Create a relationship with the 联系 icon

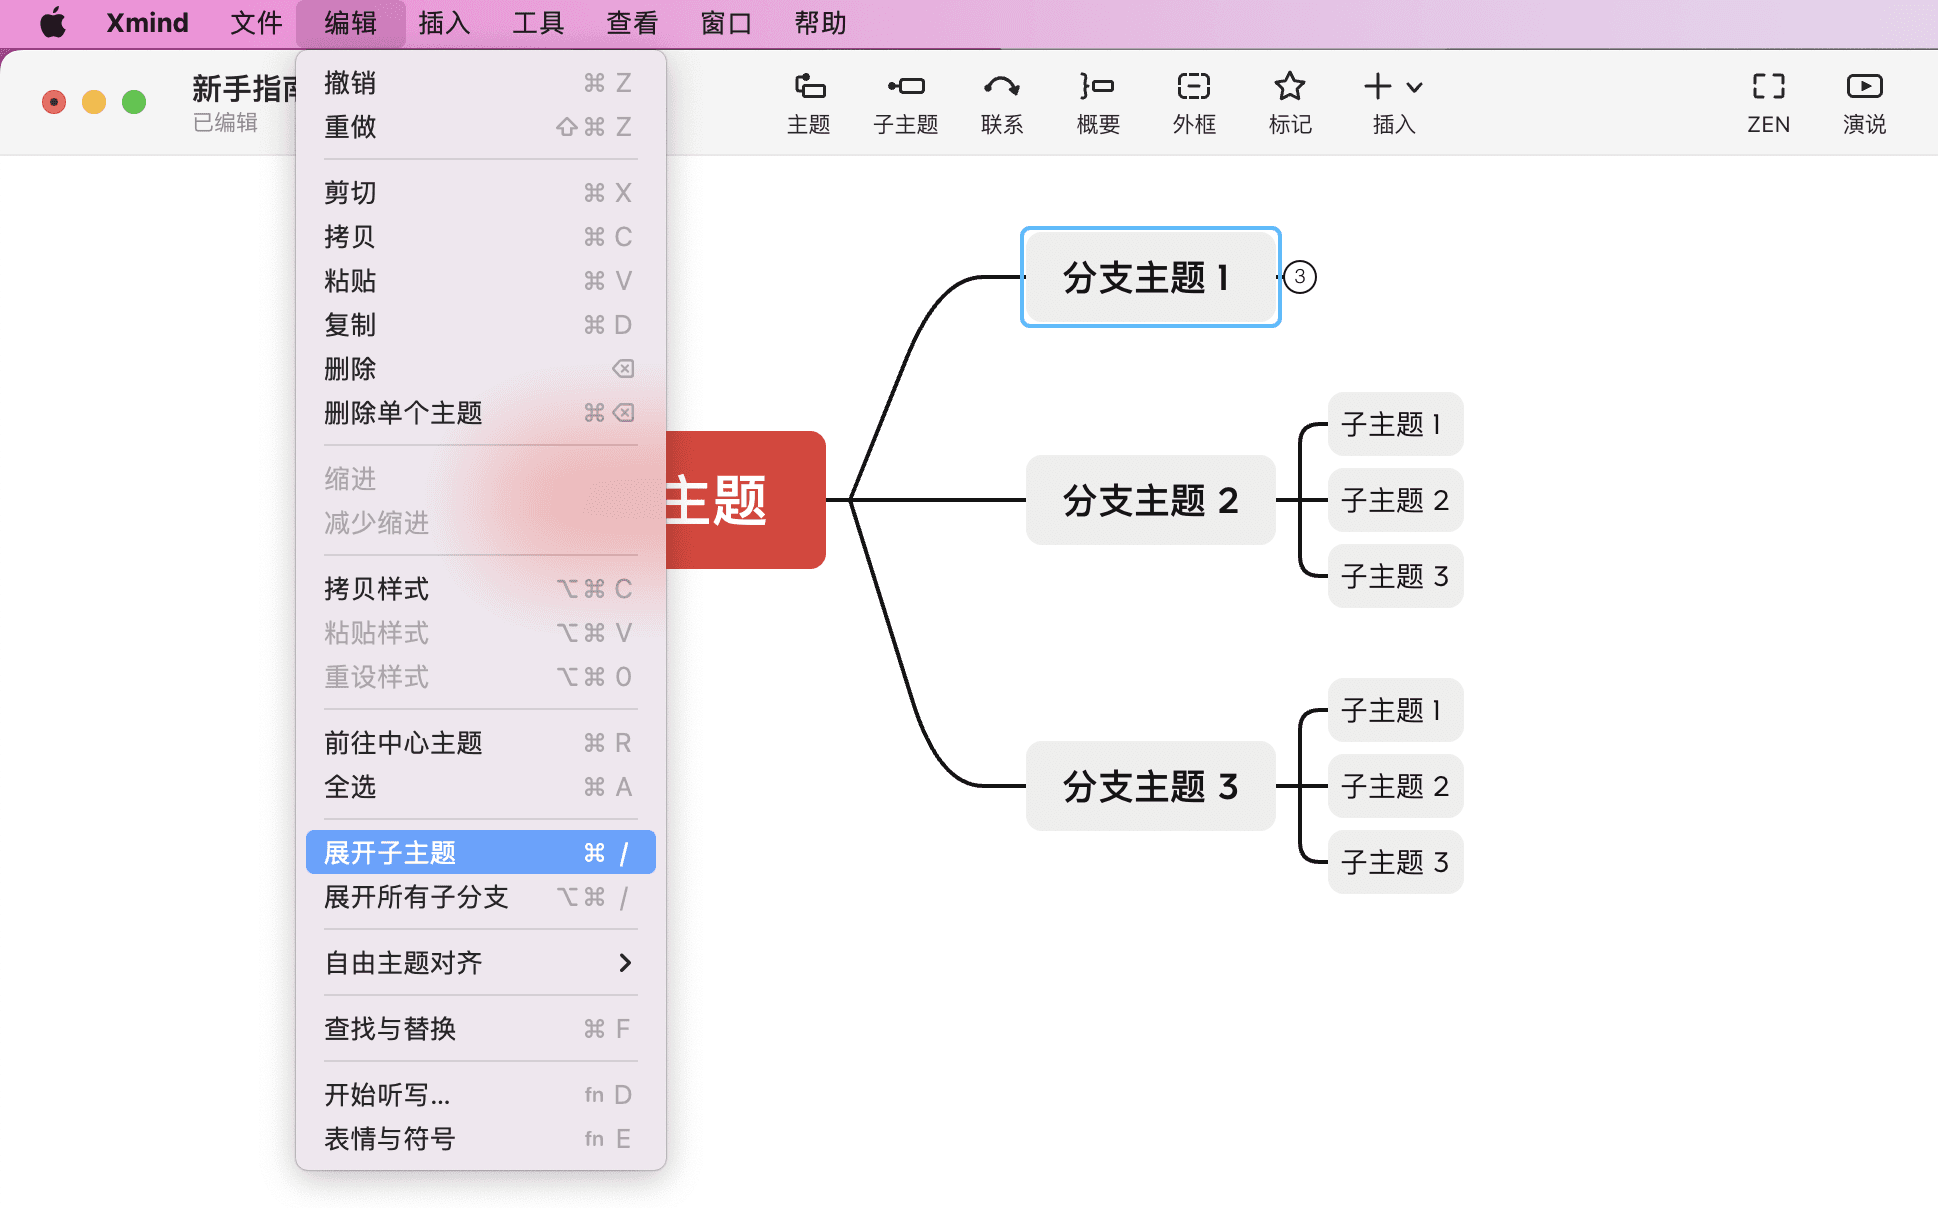click(x=1001, y=101)
